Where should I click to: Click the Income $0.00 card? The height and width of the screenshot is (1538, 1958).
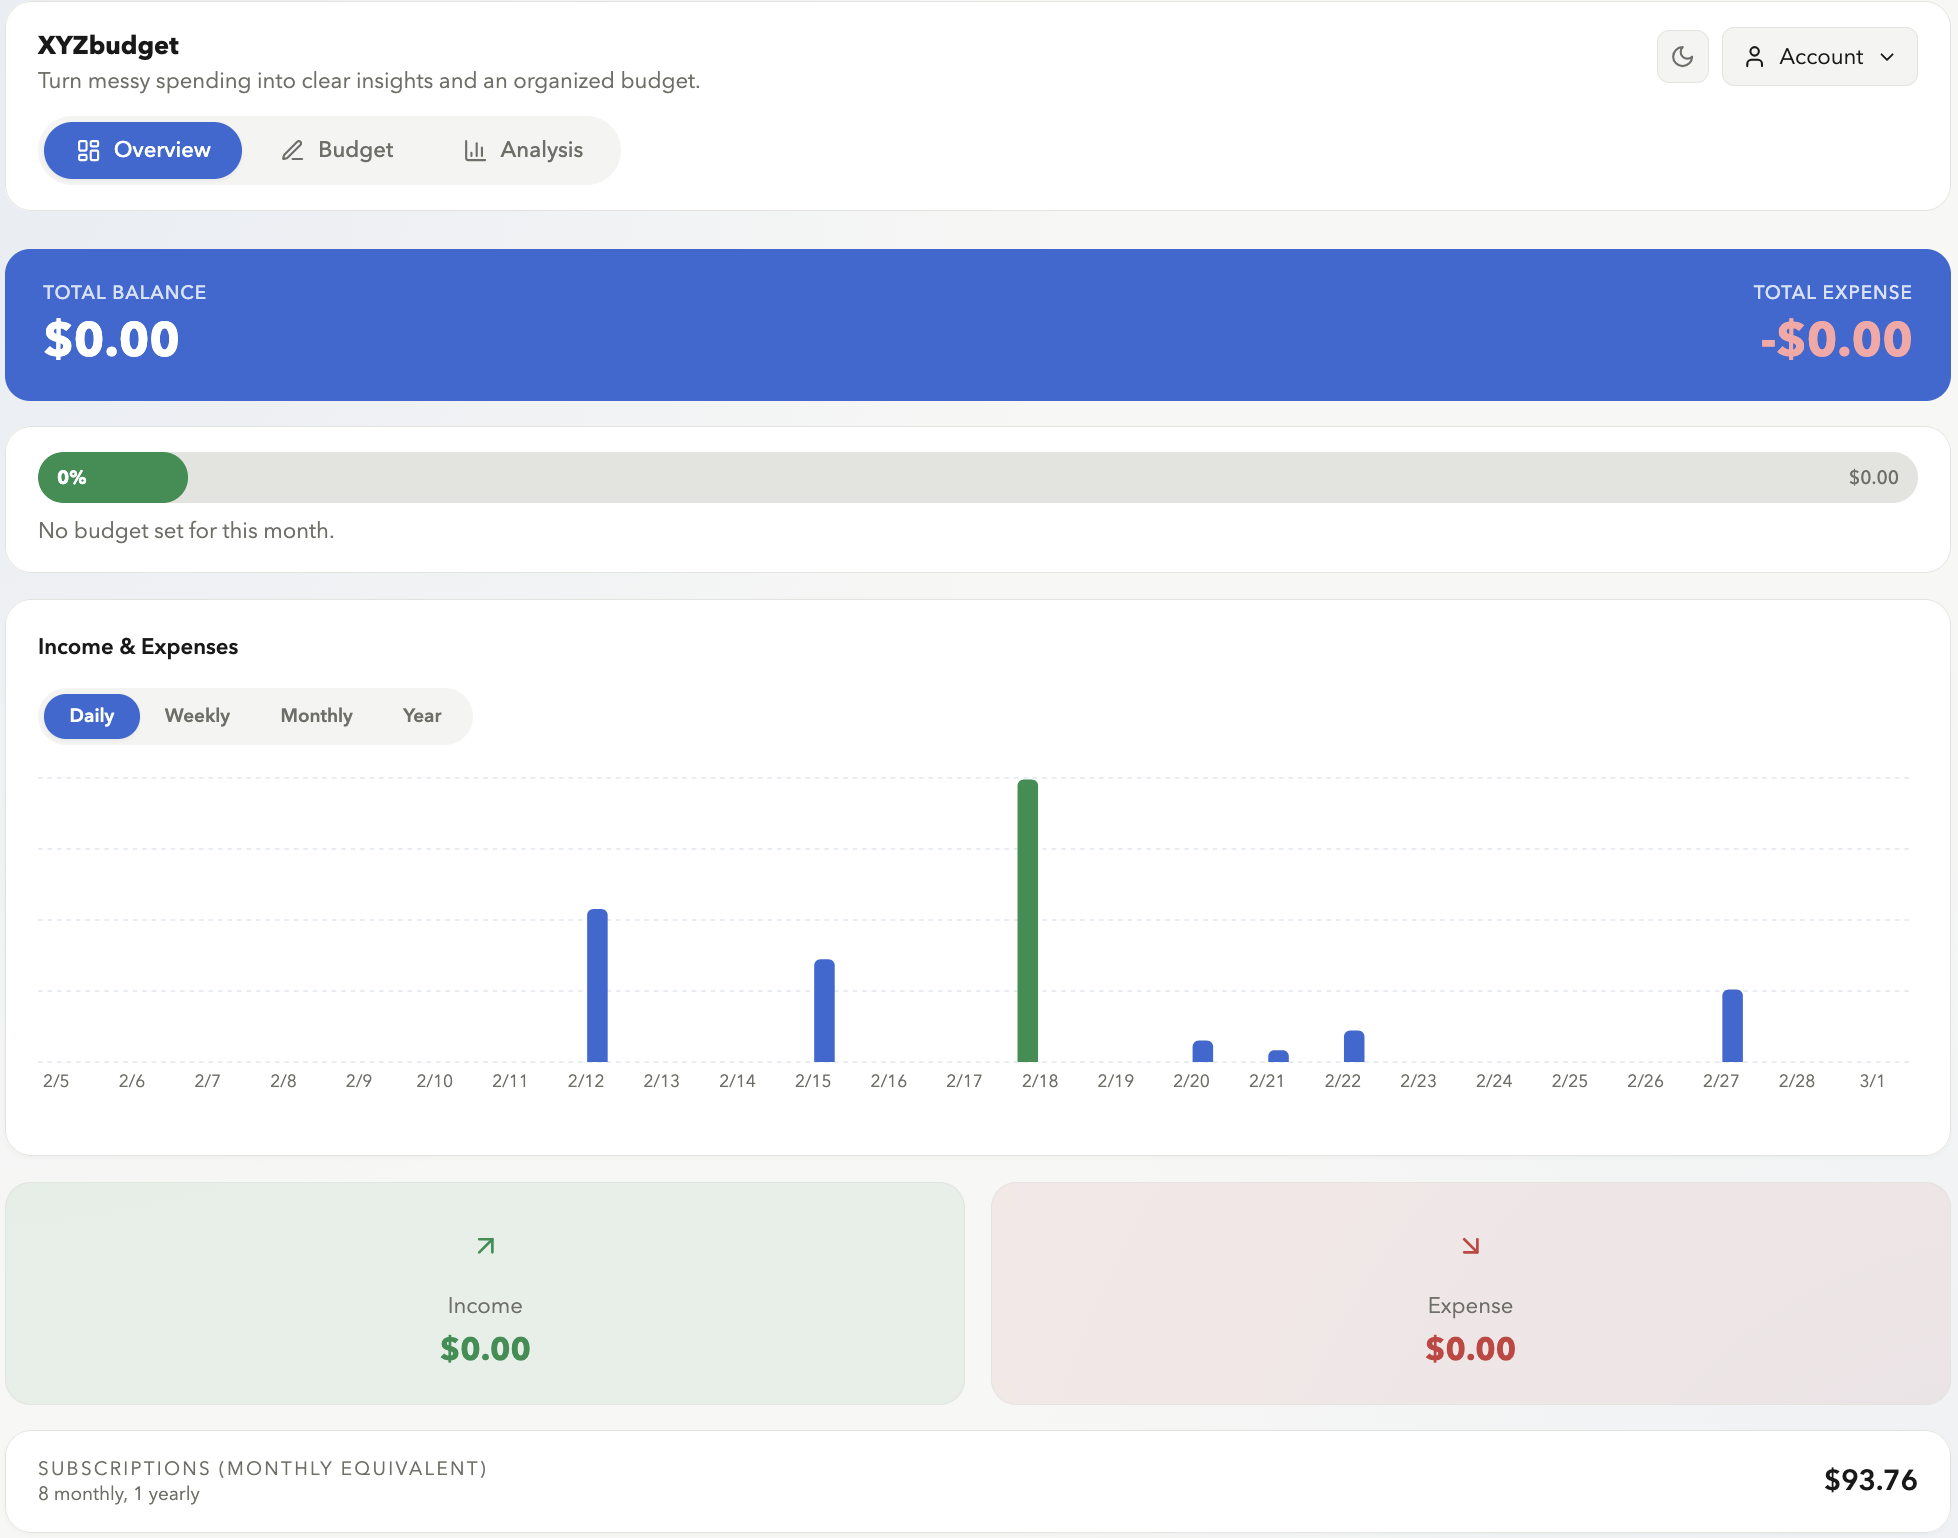point(484,1348)
